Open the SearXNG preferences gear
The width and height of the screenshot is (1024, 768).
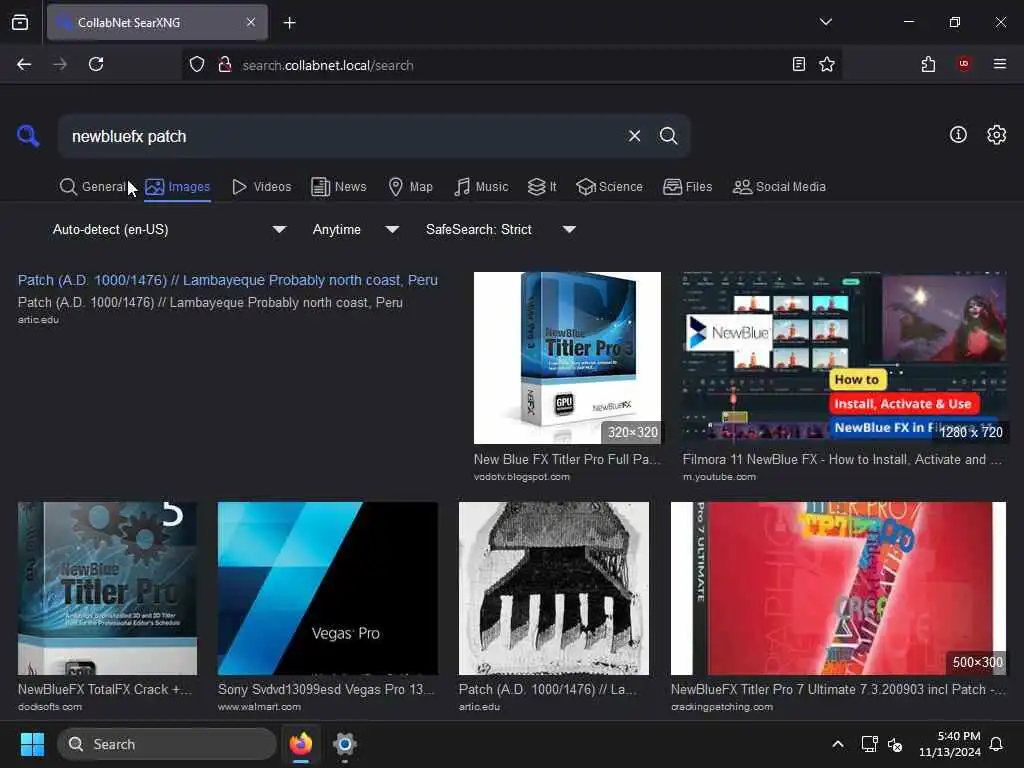(x=996, y=135)
